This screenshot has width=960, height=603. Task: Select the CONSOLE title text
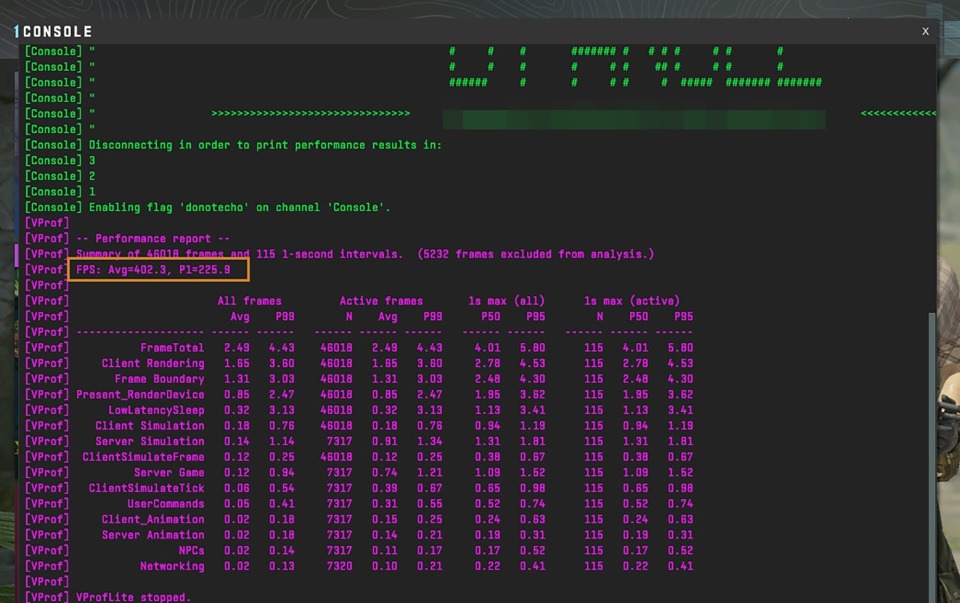pos(58,31)
